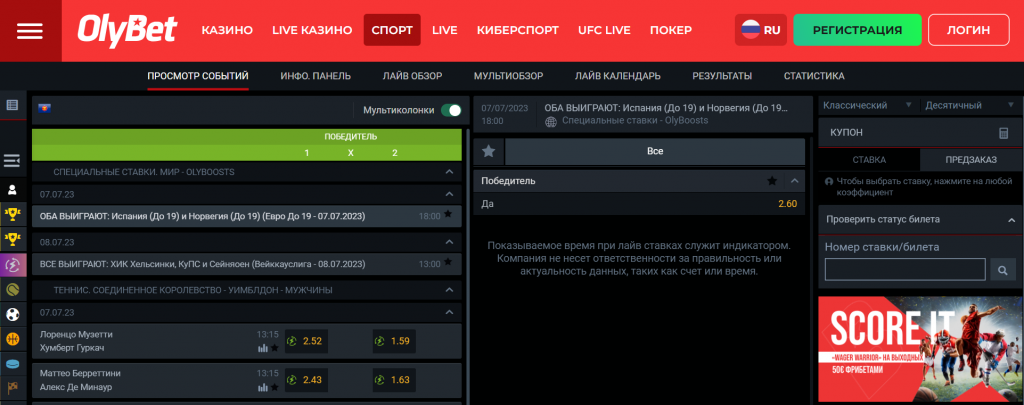Select the football (soccer ball) sport icon
Image resolution: width=1024 pixels, height=405 pixels.
click(12, 314)
